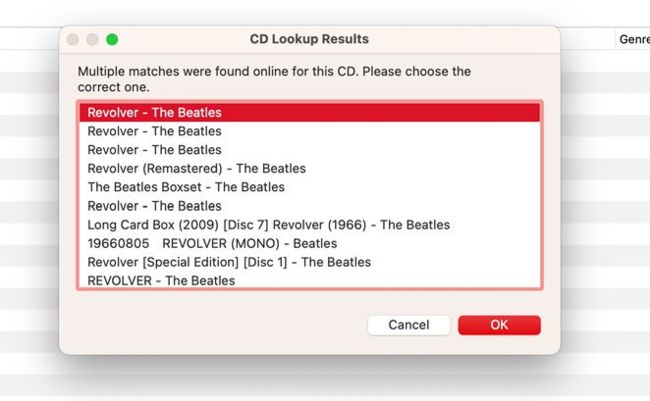Select the 19660805 REVOLVER (MONO) match

[212, 243]
